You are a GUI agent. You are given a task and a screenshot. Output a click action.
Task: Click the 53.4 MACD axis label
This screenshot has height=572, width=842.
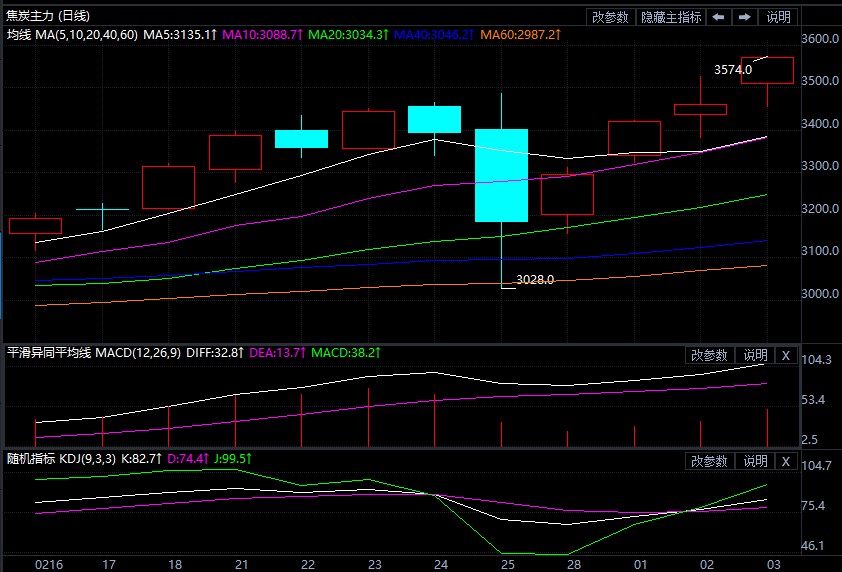coord(813,400)
